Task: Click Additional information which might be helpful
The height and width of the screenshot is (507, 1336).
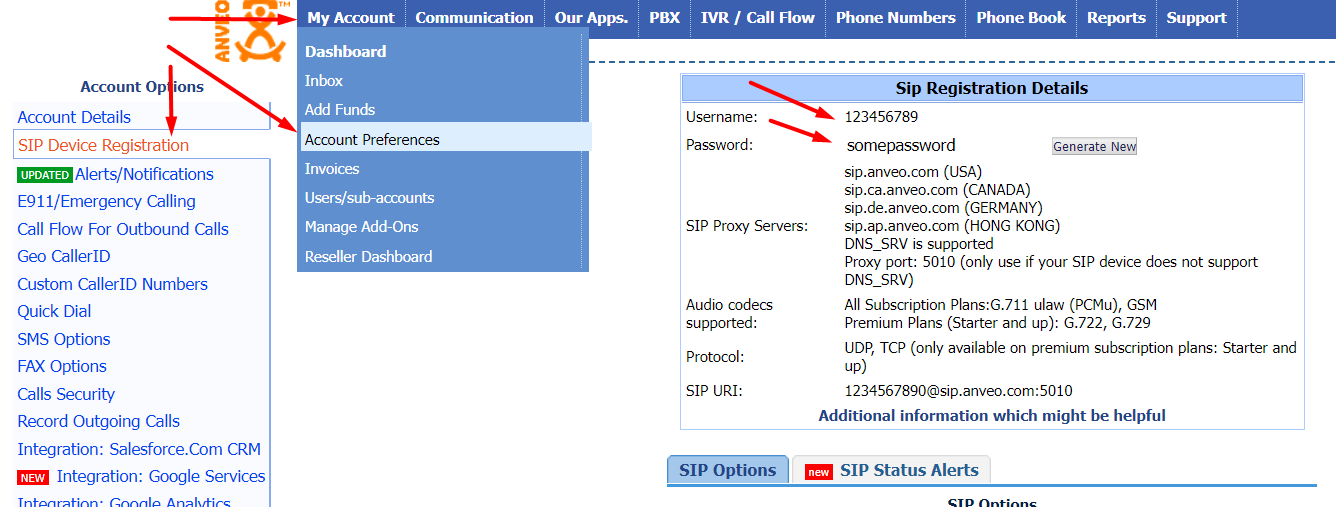Action: 991,416
